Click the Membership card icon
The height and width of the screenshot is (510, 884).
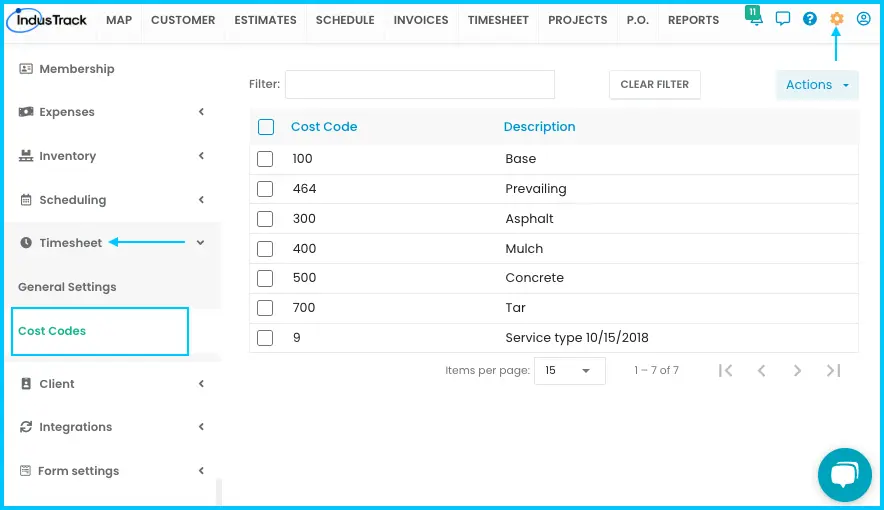[26, 69]
